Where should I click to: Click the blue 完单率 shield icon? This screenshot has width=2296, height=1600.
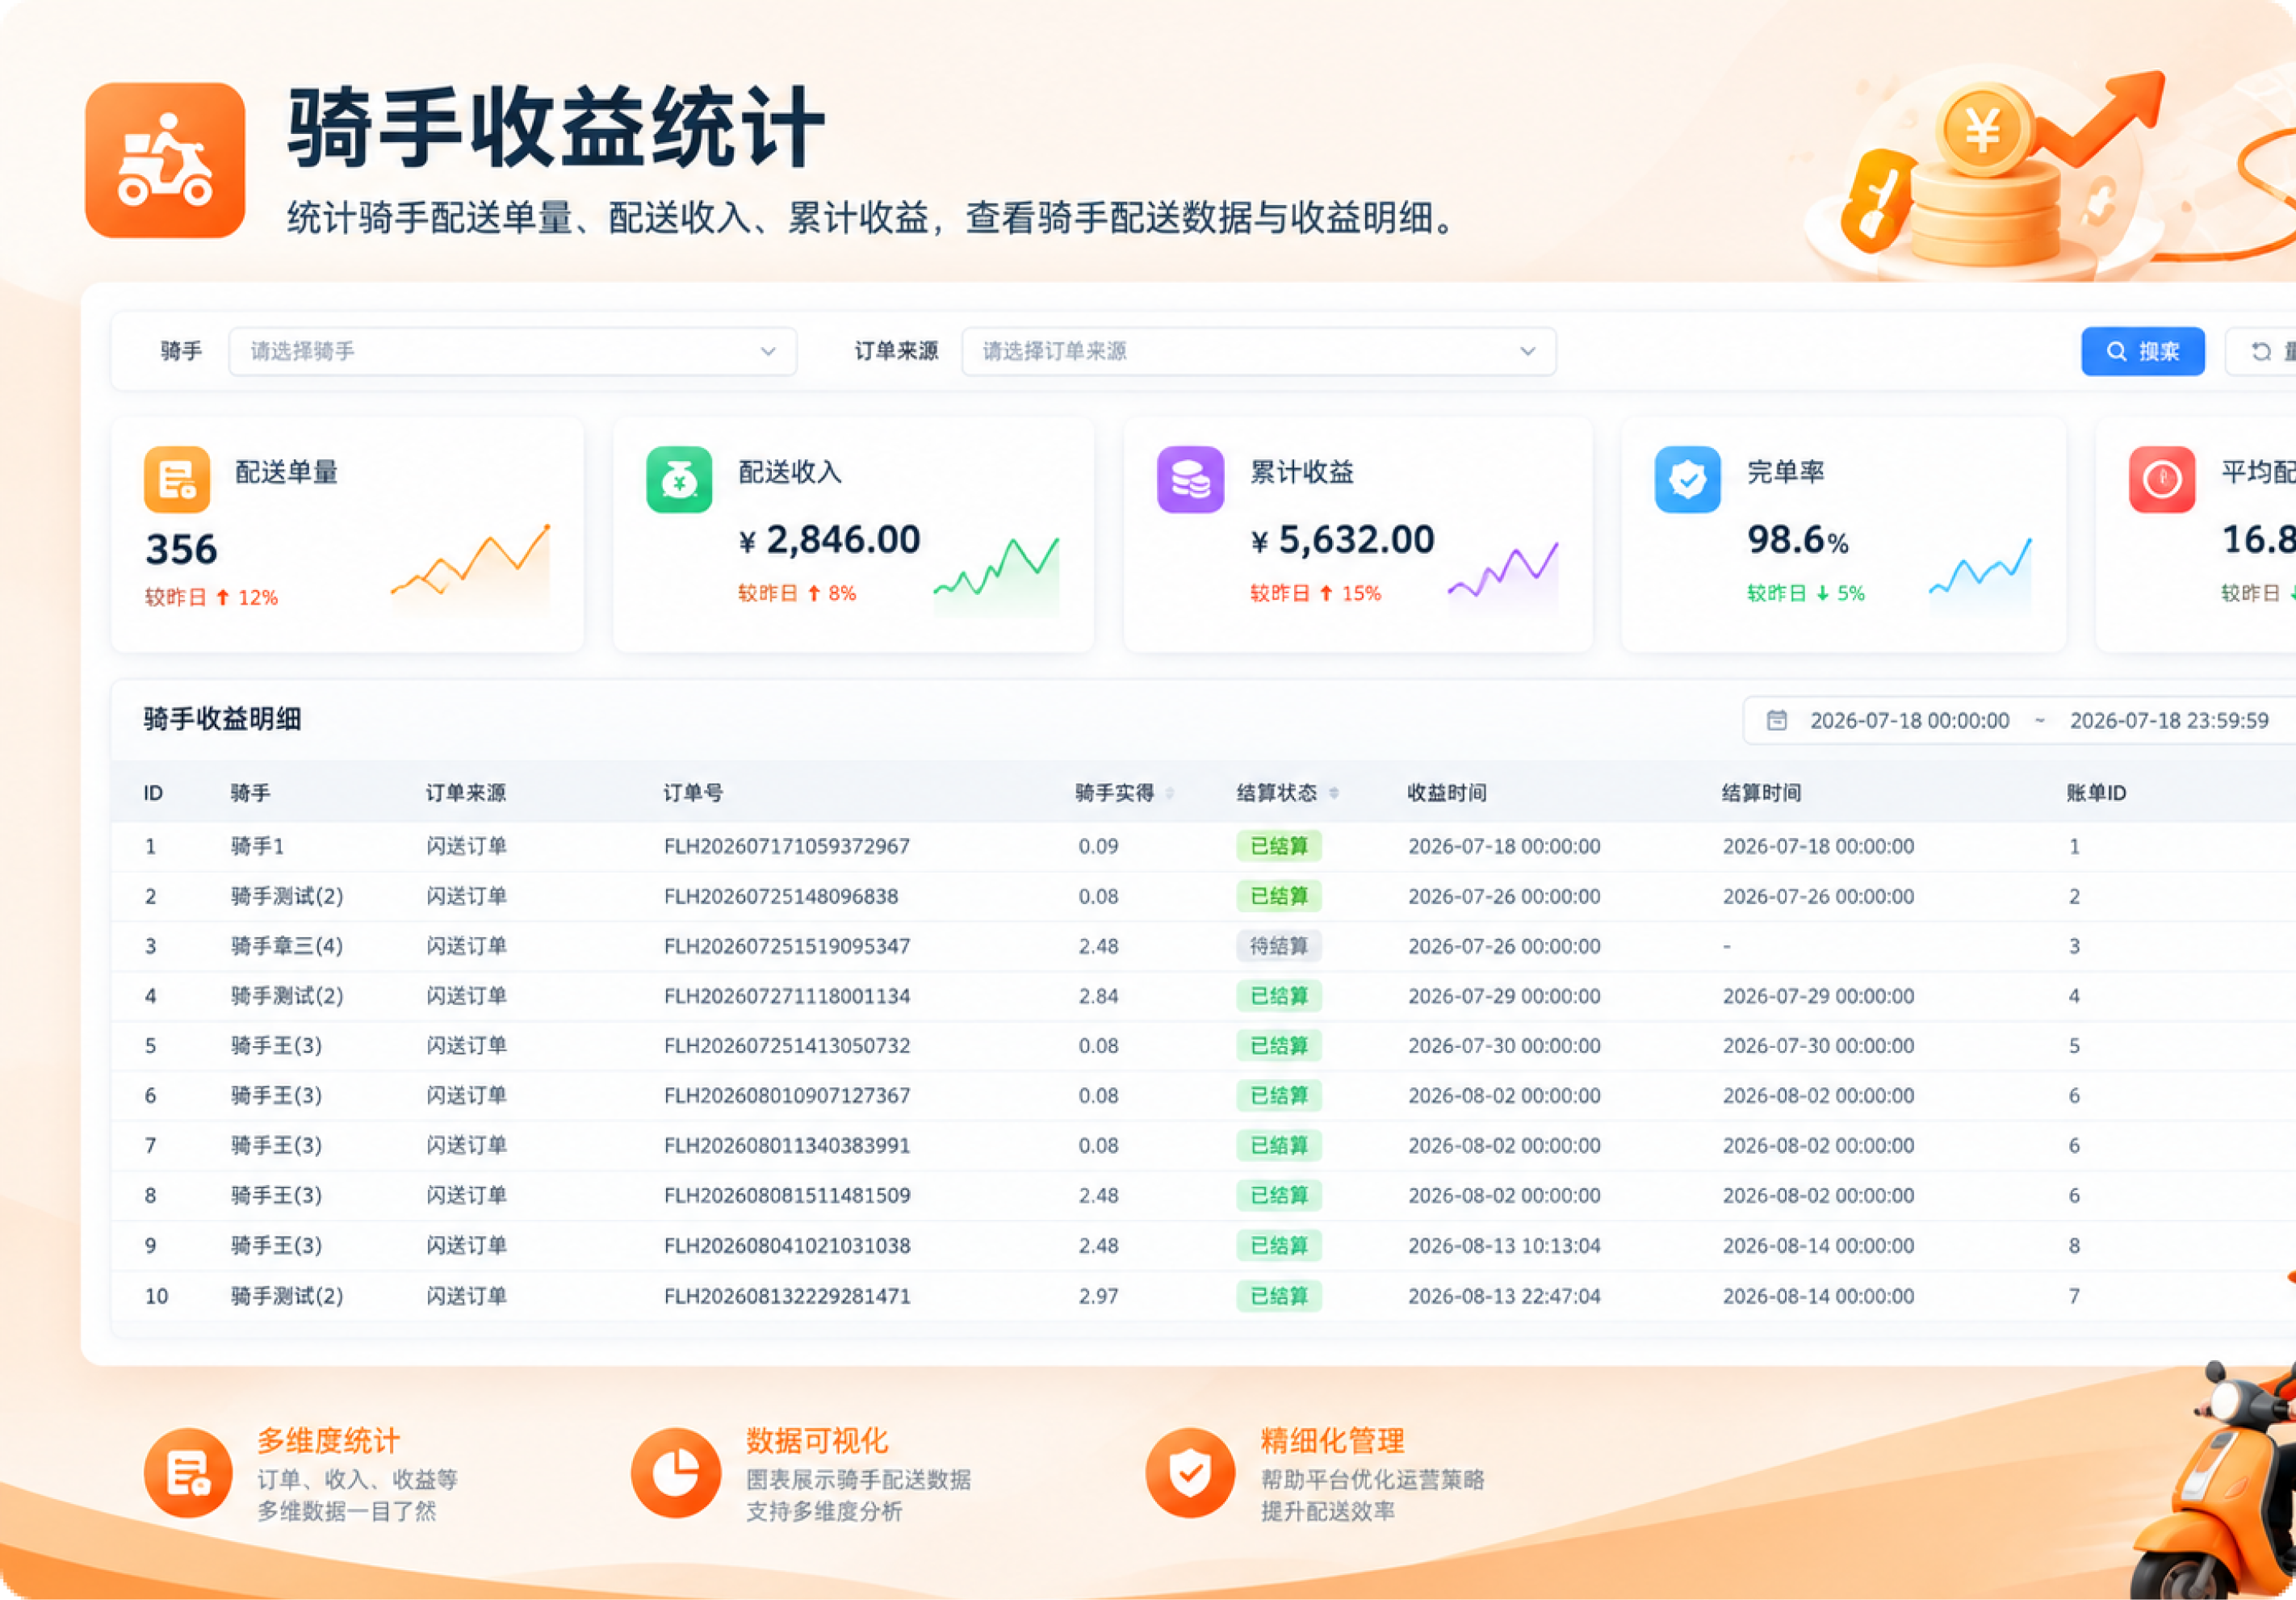click(x=1687, y=479)
